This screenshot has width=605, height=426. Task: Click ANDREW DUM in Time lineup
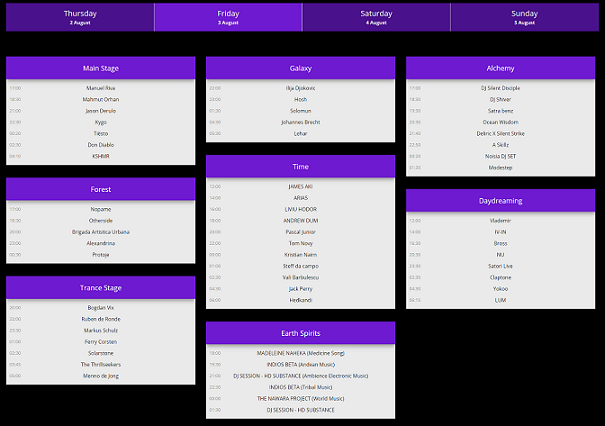301,220
